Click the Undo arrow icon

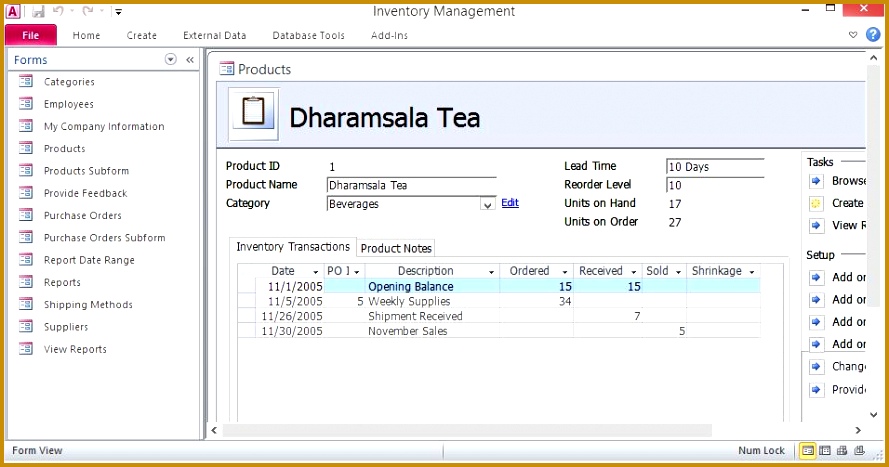tap(58, 11)
